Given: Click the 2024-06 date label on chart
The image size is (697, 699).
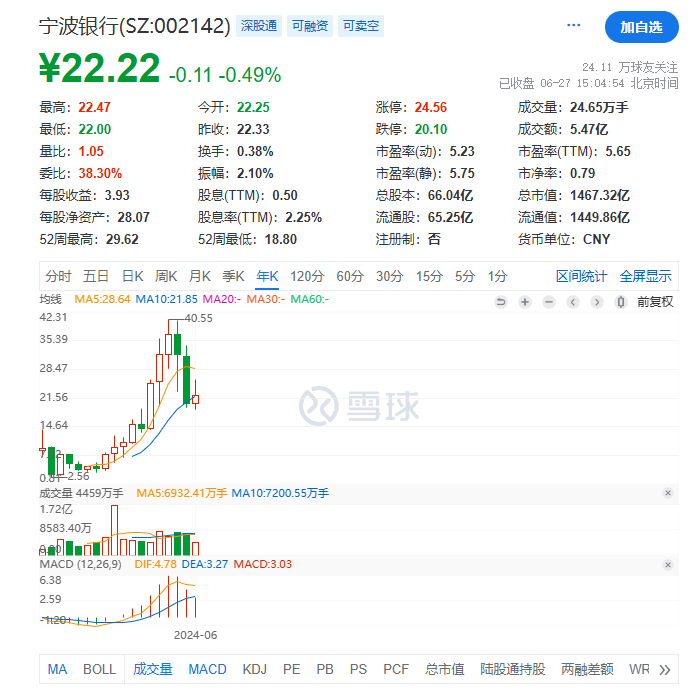Looking at the screenshot, I should 195,635.
